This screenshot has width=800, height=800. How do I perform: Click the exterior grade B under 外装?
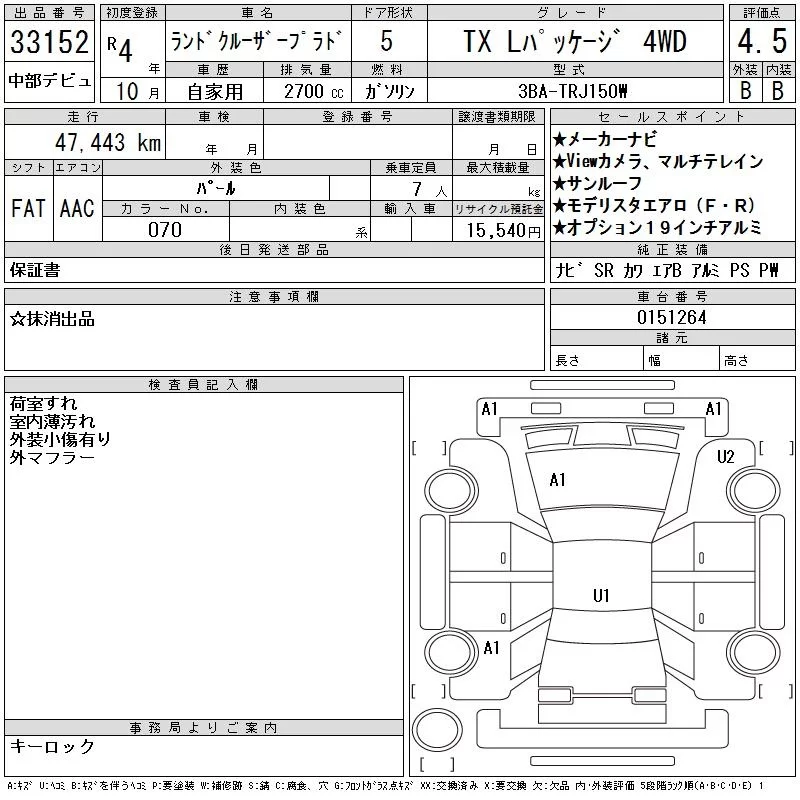pyautogui.click(x=746, y=91)
